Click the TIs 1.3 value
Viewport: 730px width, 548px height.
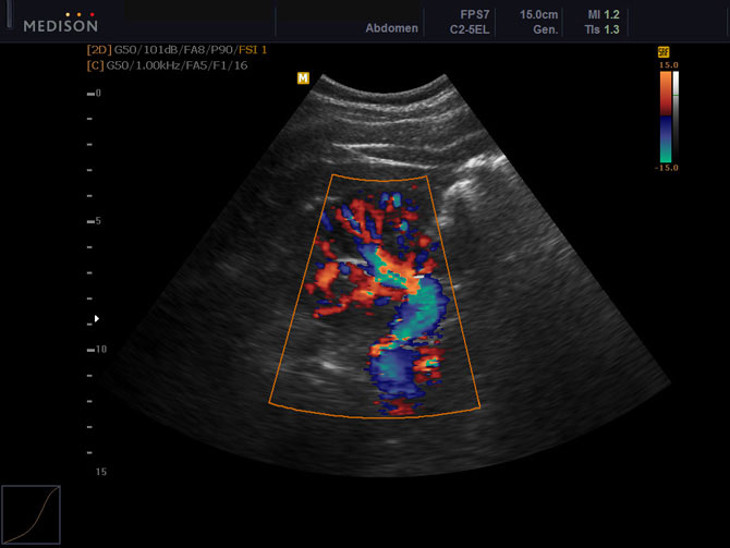(602, 30)
